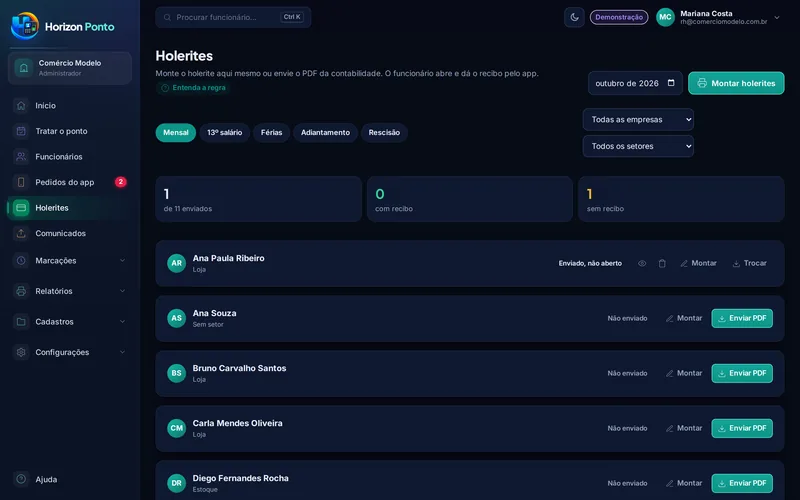Click the AS avatar for Ana Souza
This screenshot has height=500, width=800.
pyautogui.click(x=177, y=318)
